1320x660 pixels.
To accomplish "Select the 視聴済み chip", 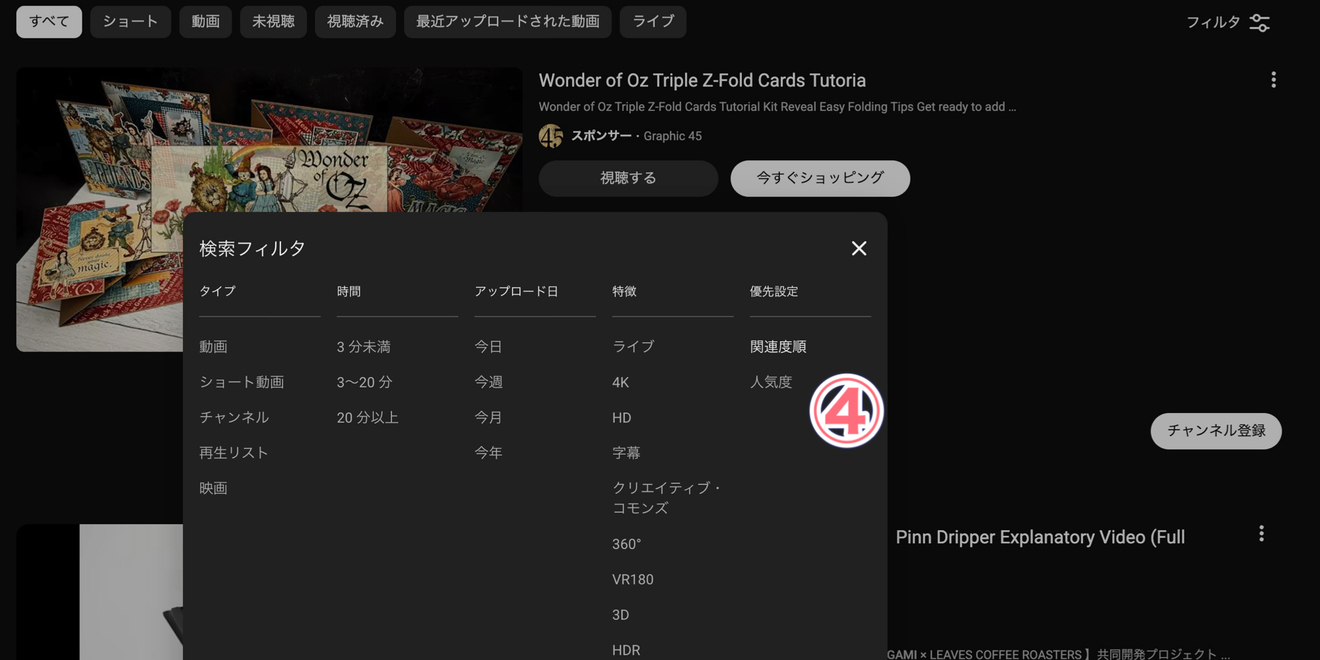I will tap(355, 21).
